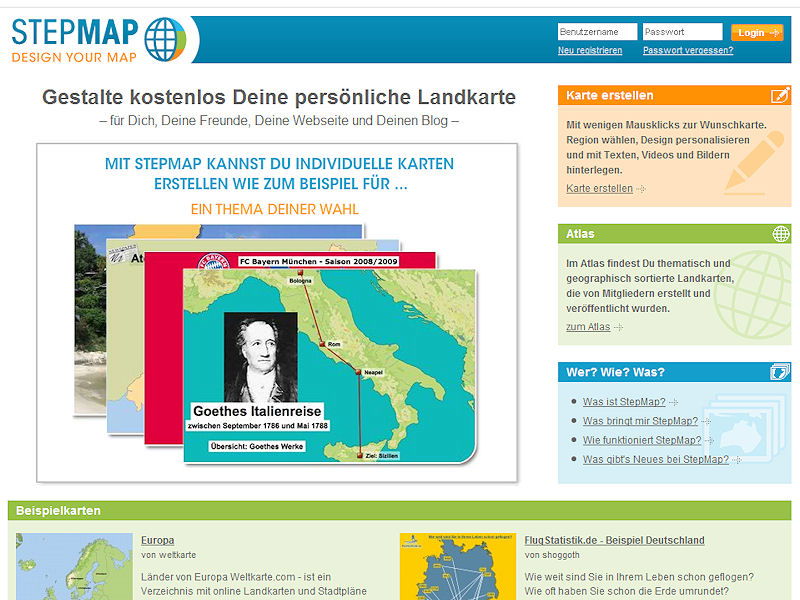The width and height of the screenshot is (800, 600).
Task: Click the globe icon in Atlas header
Action: 780,234
